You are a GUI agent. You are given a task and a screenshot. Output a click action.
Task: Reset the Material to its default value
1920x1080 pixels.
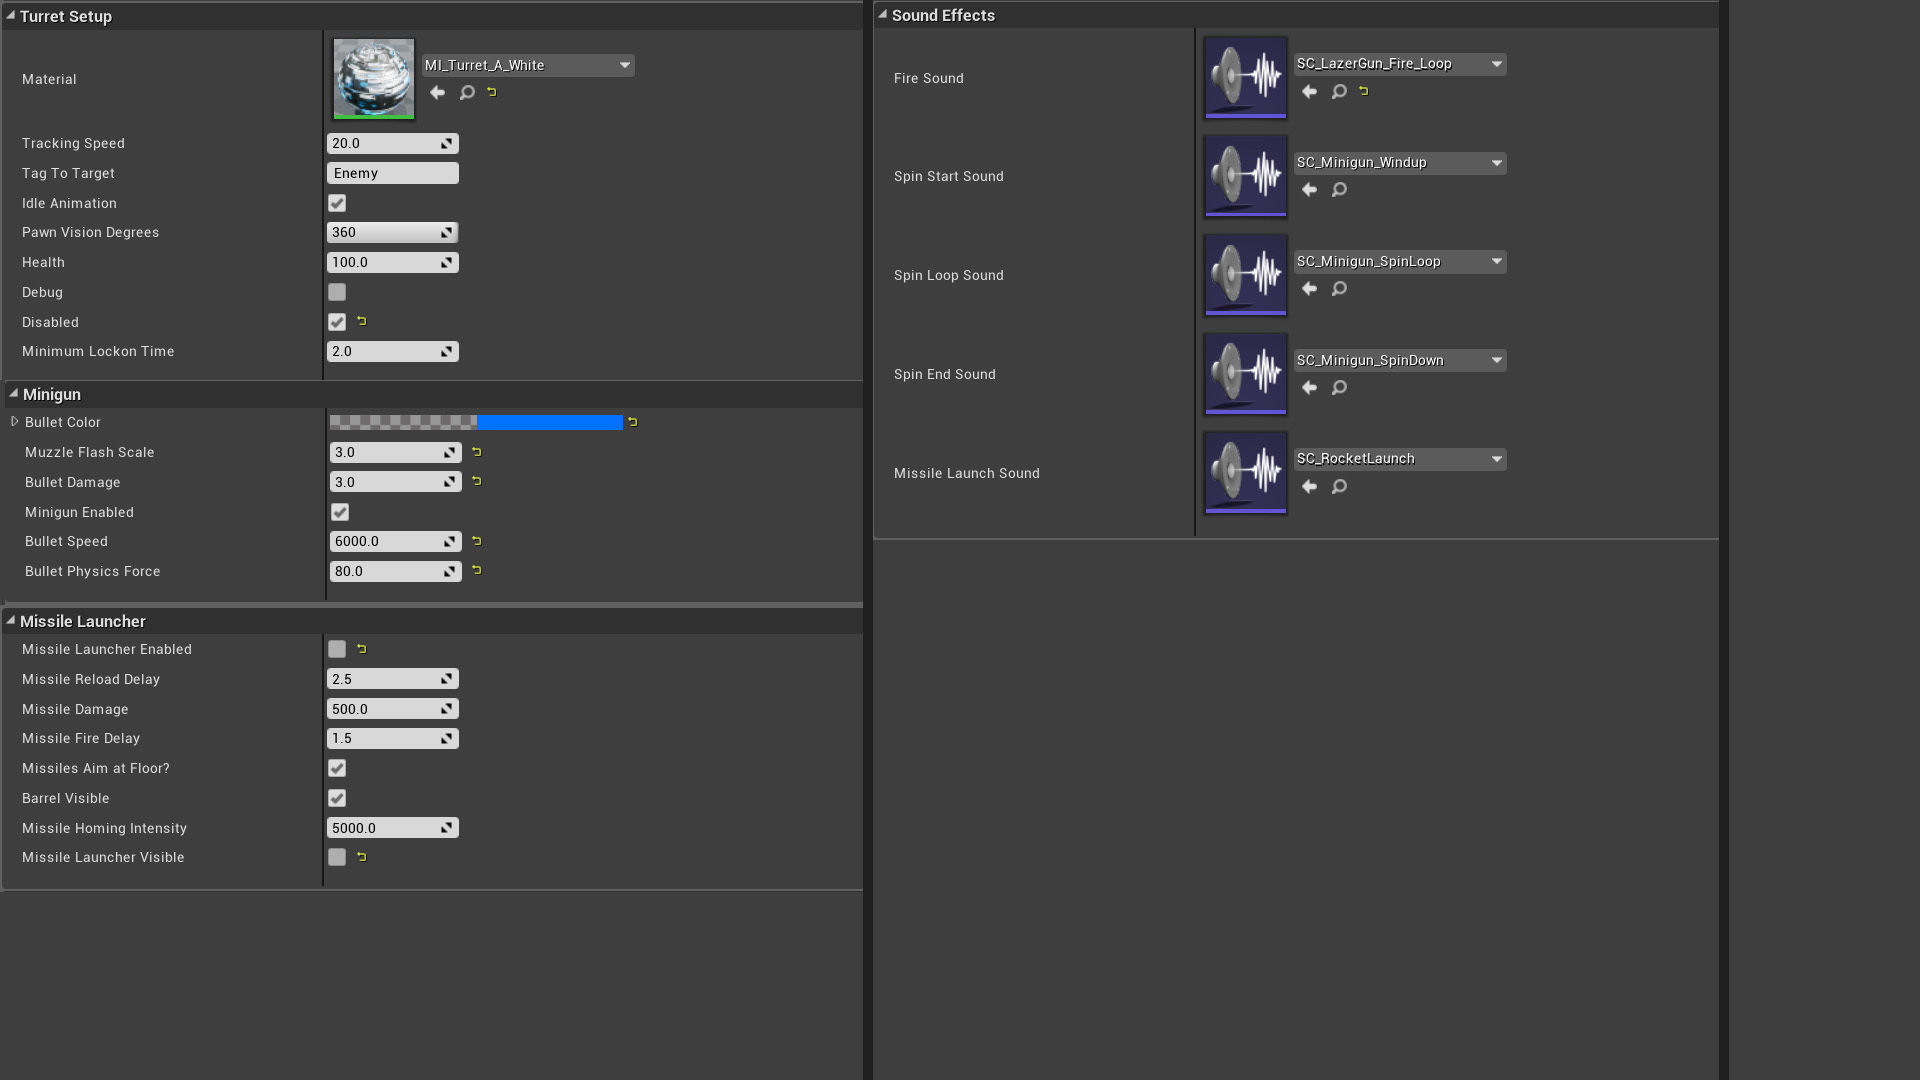coord(491,92)
